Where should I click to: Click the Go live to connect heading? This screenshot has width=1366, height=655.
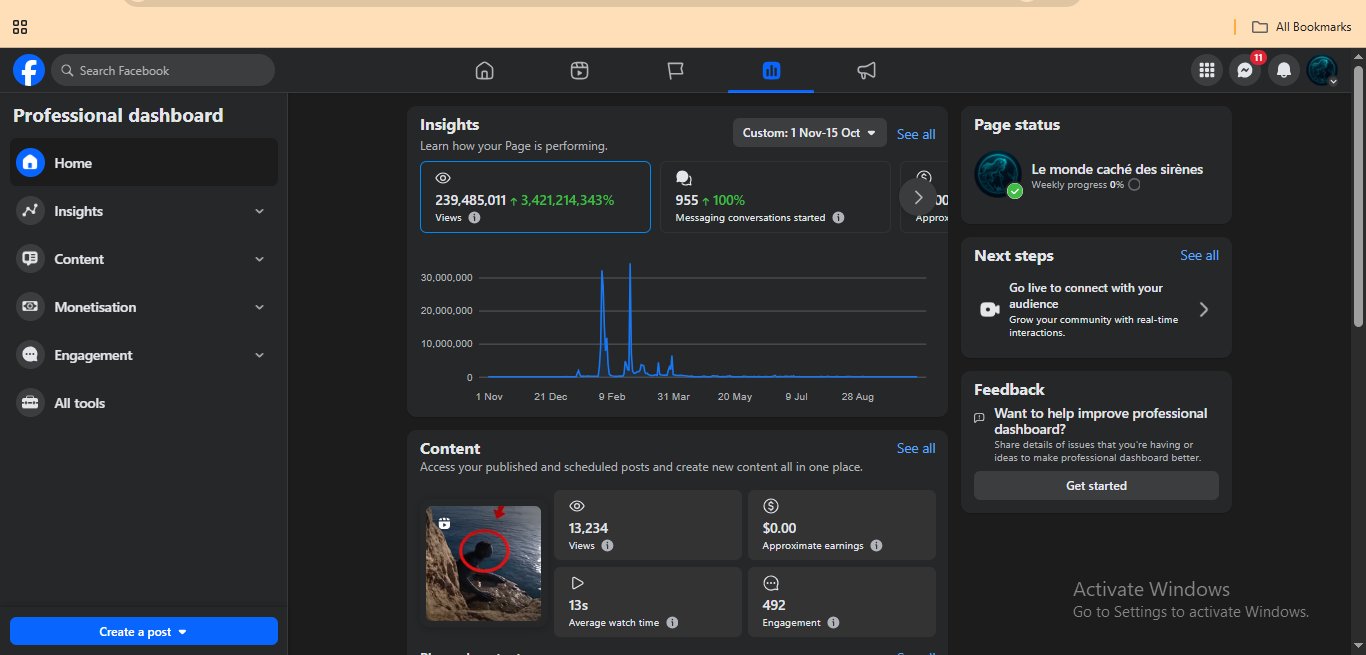click(1086, 295)
